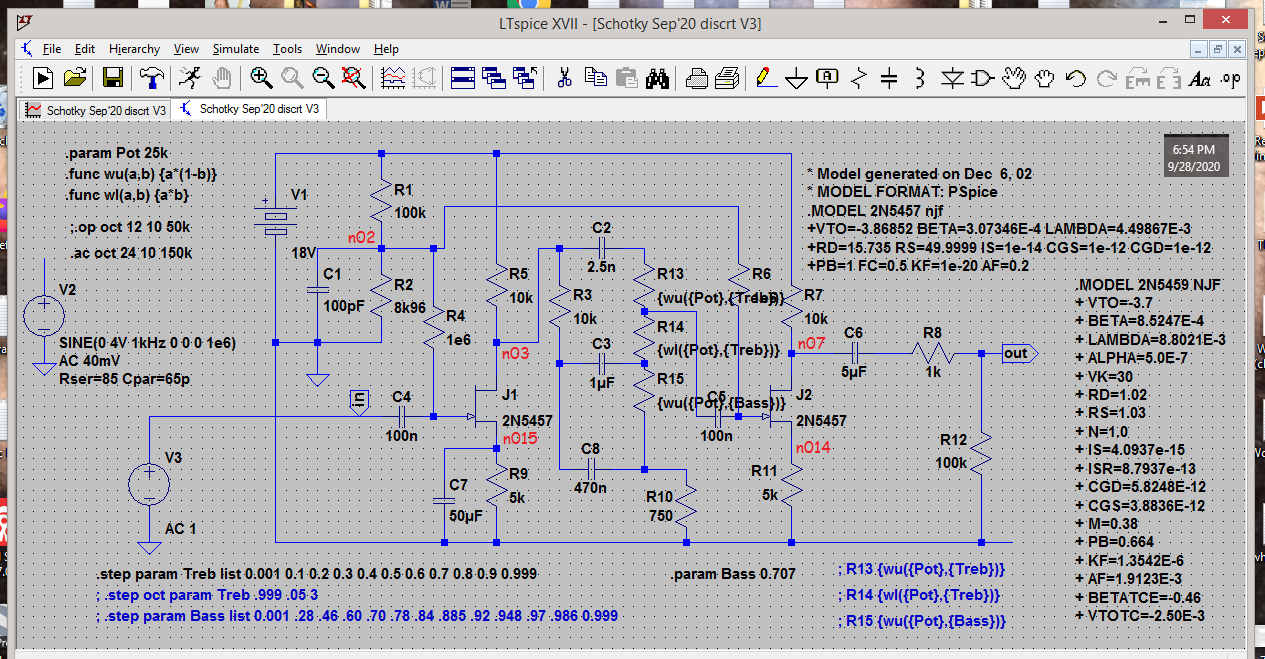Place an Inductor component
This screenshot has width=1265, height=659.
pyautogui.click(x=920, y=77)
